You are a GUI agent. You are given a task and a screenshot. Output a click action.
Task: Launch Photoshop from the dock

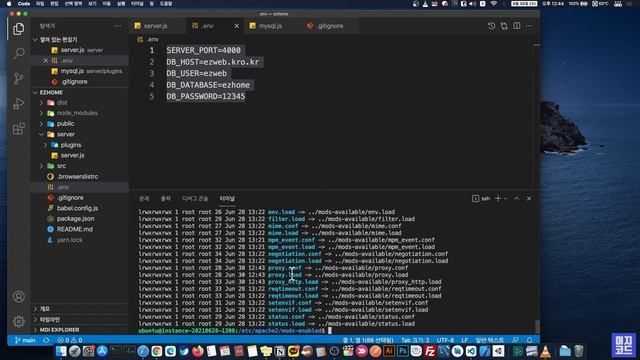[402, 351]
